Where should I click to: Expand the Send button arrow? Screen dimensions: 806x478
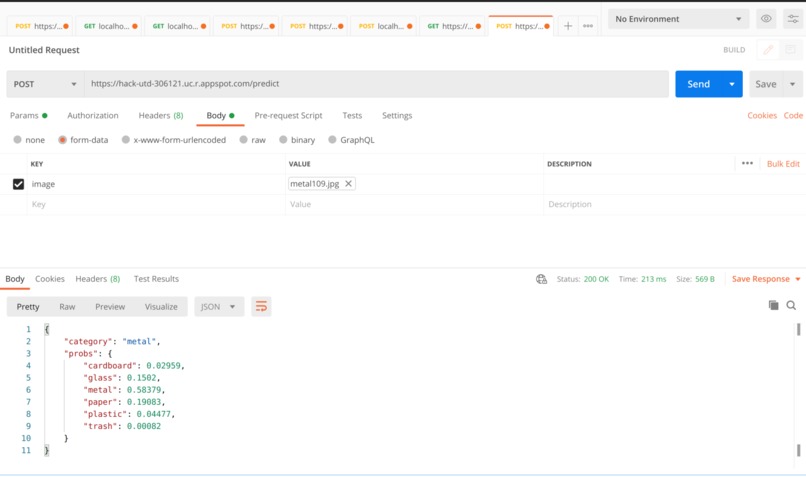point(732,84)
